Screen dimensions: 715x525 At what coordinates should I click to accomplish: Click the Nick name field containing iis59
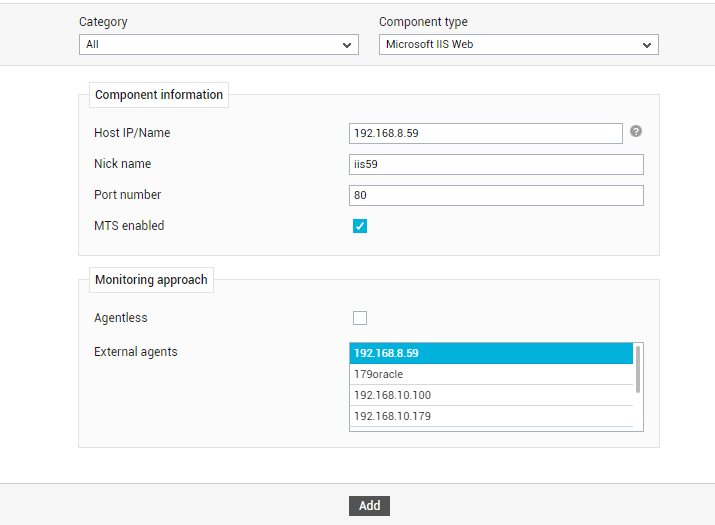point(496,164)
